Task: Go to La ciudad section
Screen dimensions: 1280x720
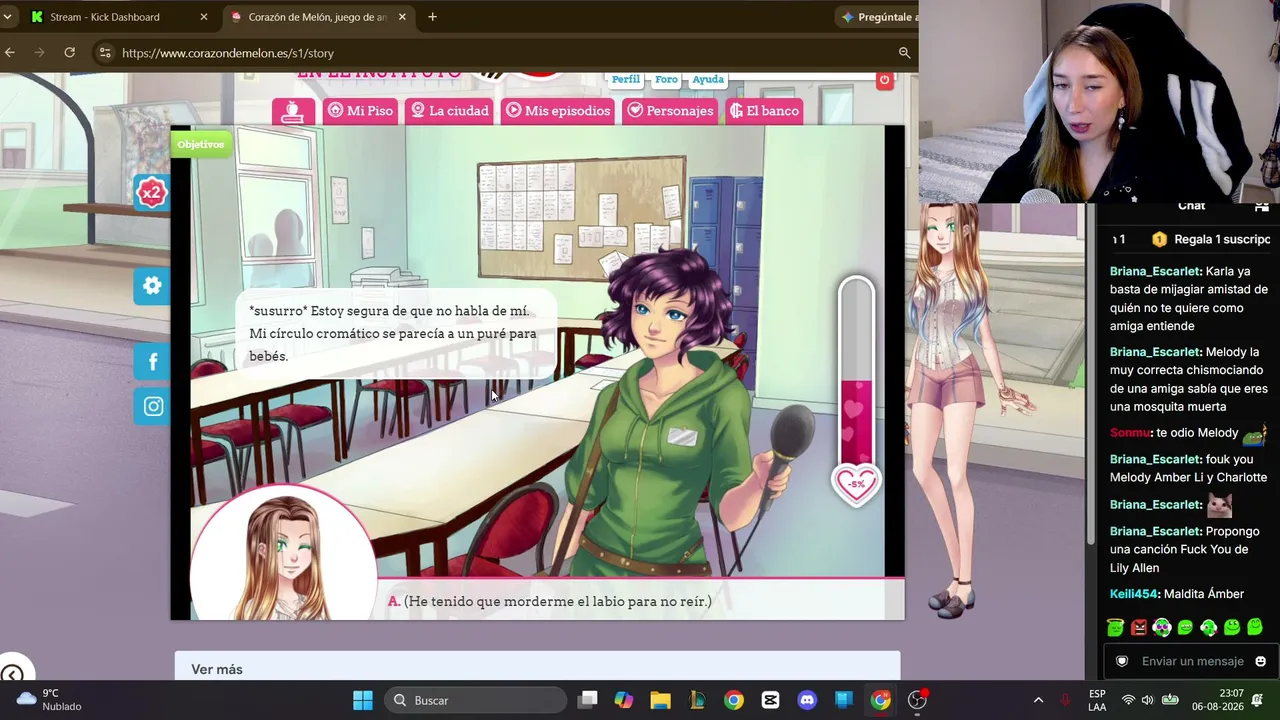Action: tap(449, 111)
